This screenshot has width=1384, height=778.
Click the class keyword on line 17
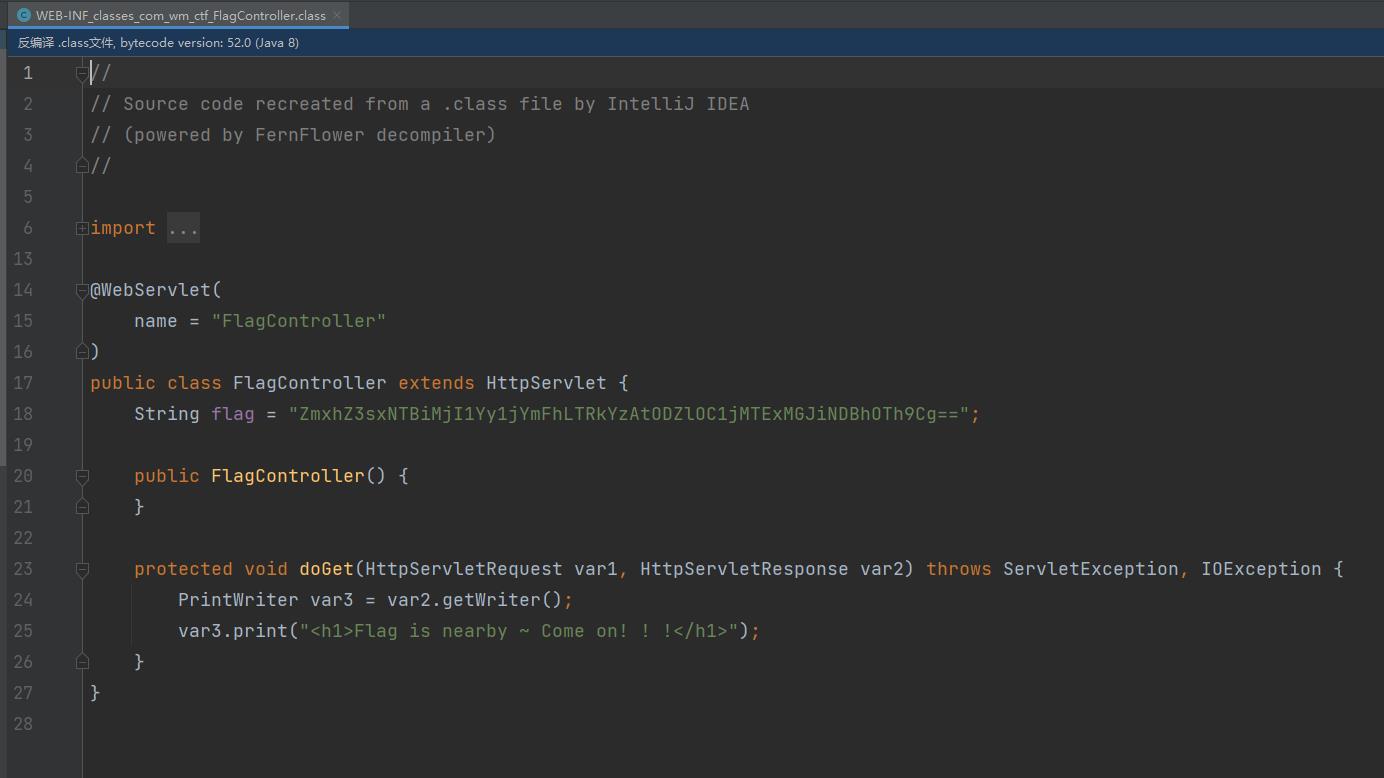tap(194, 383)
